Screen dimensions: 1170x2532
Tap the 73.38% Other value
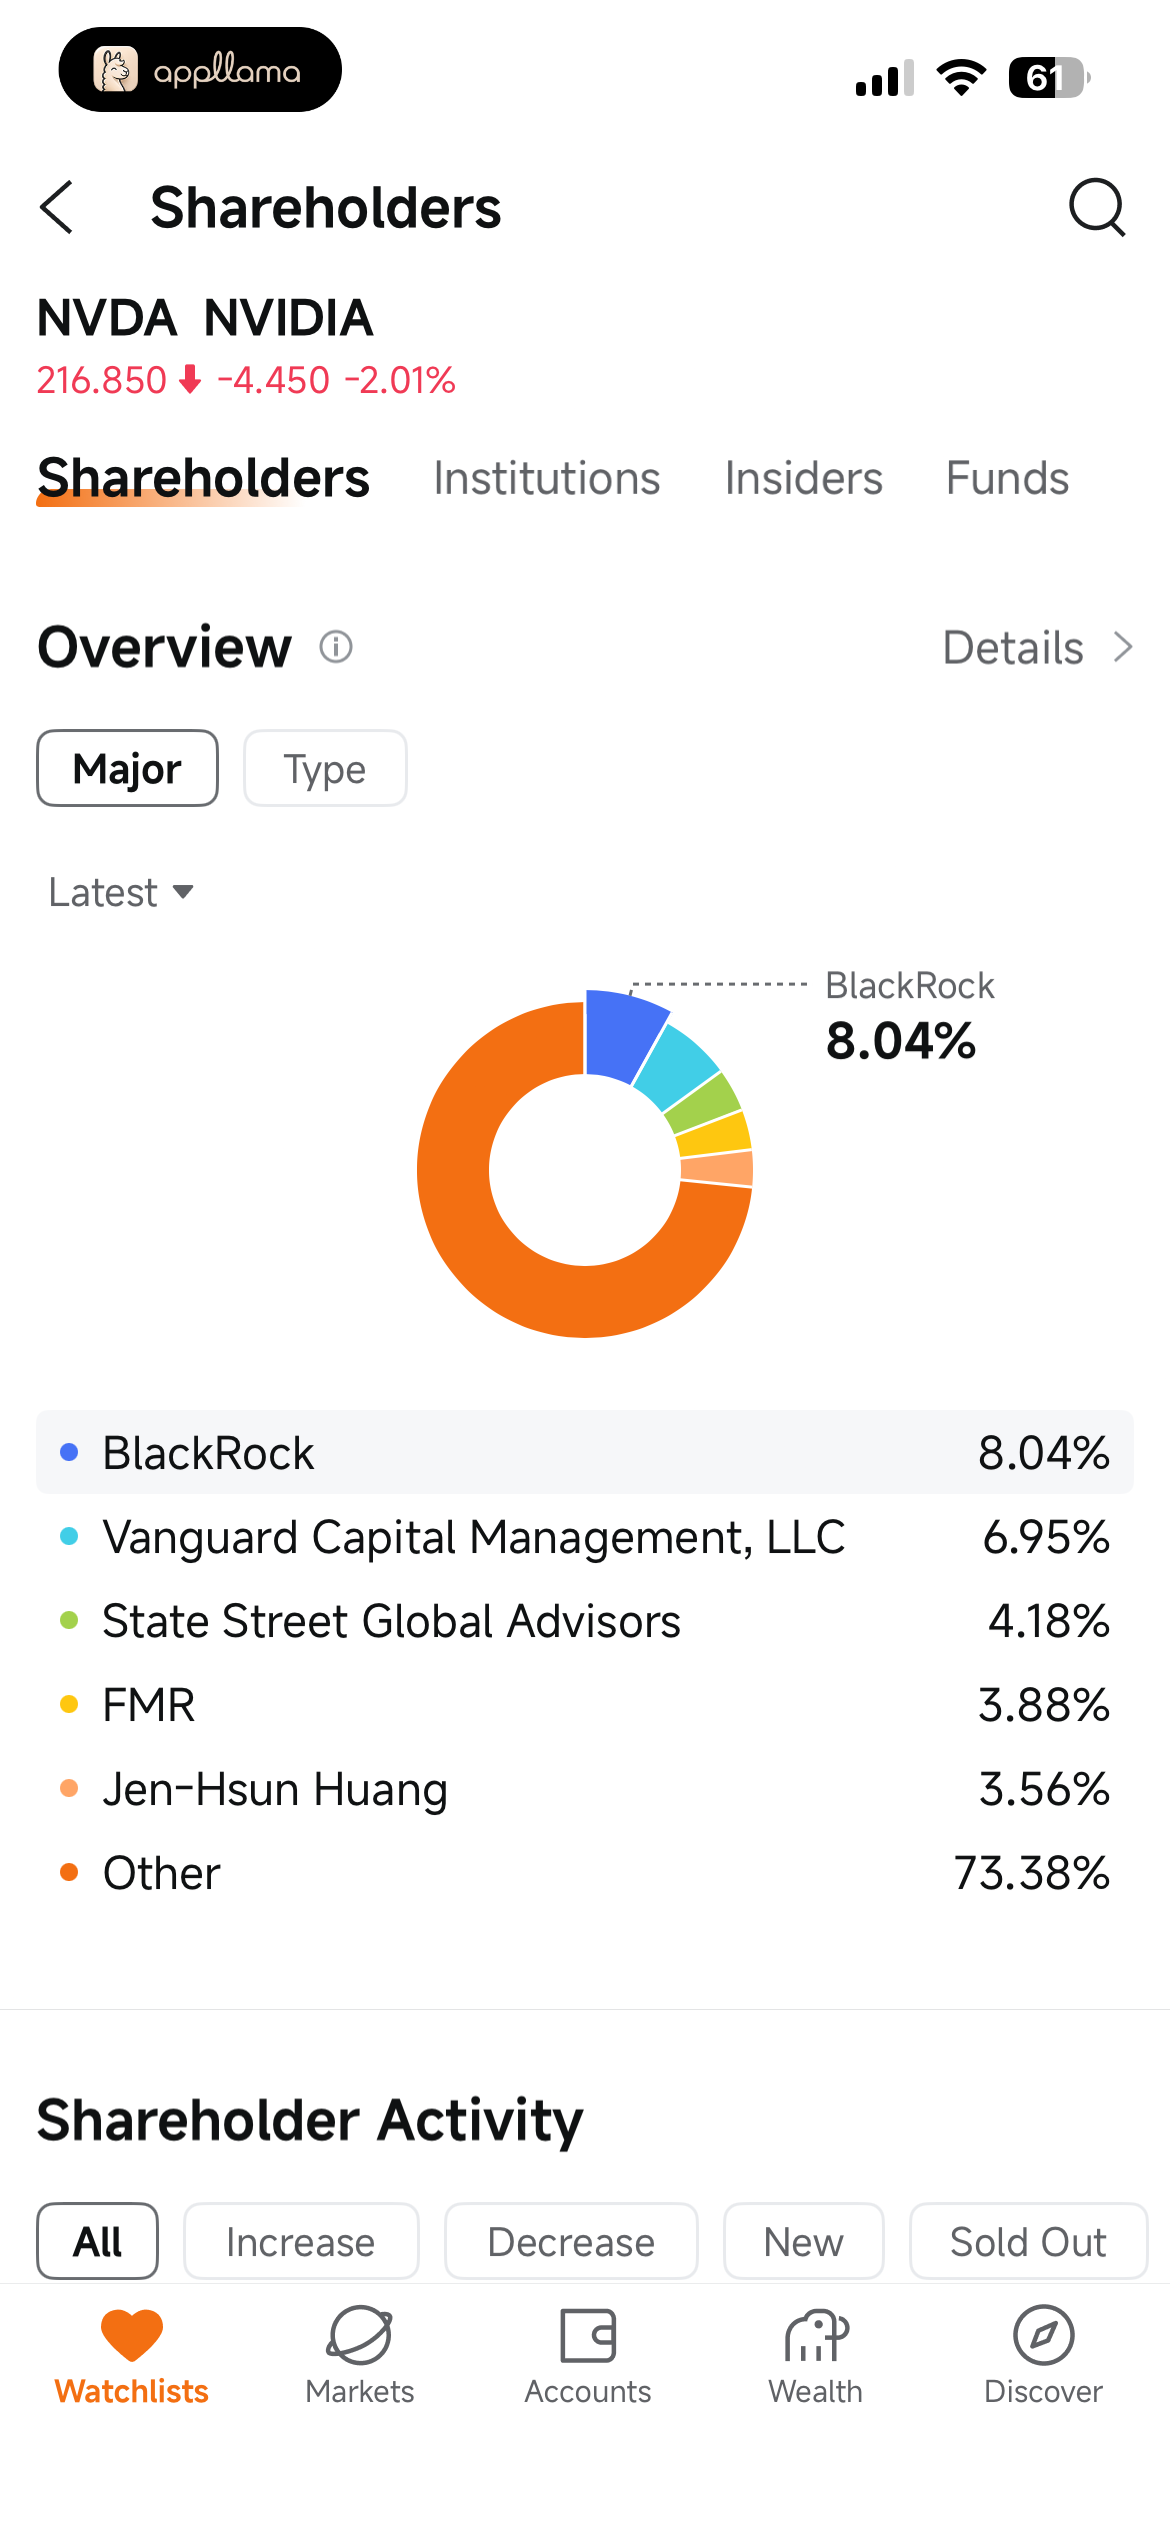(1032, 1872)
